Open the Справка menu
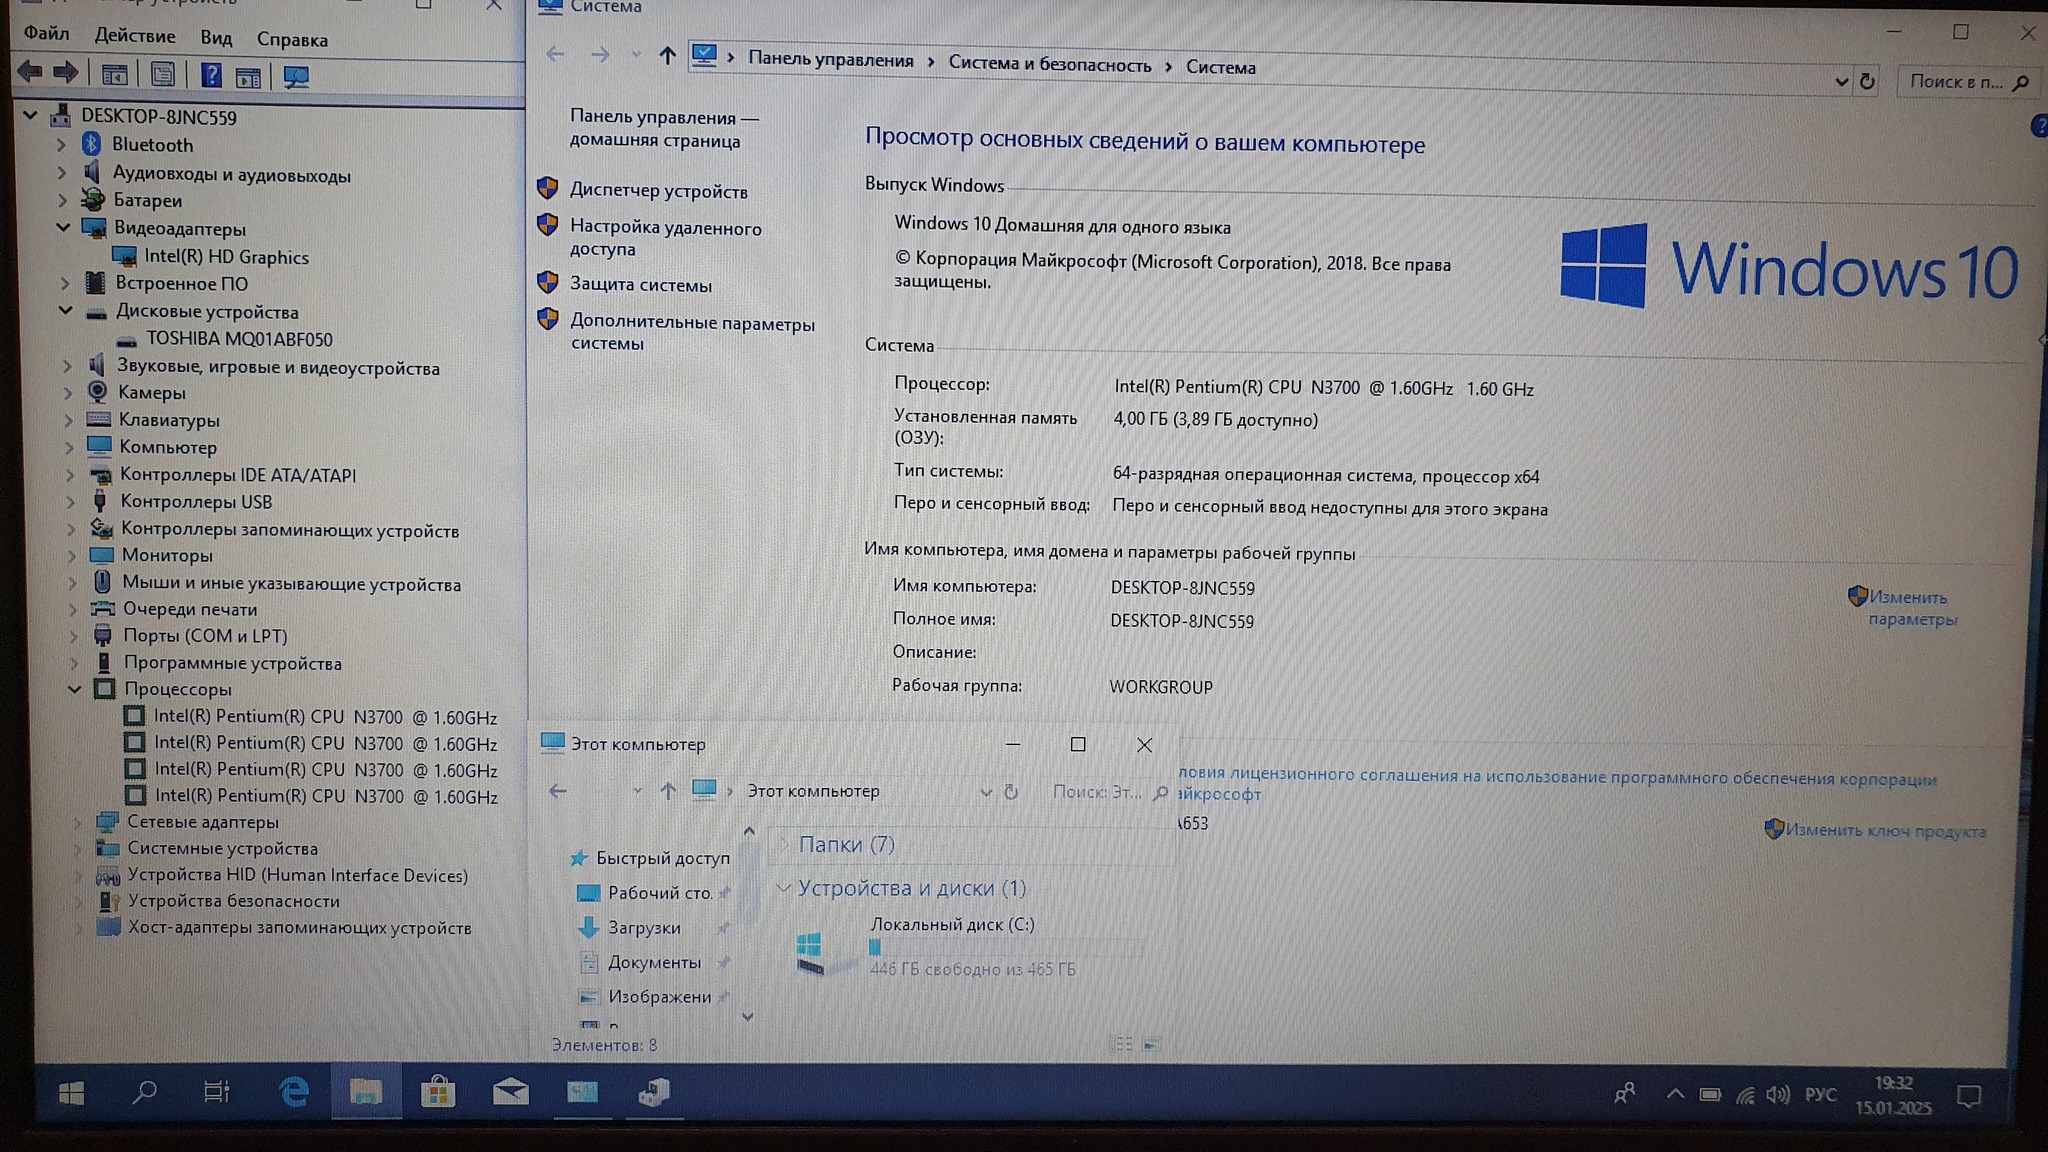 [292, 39]
